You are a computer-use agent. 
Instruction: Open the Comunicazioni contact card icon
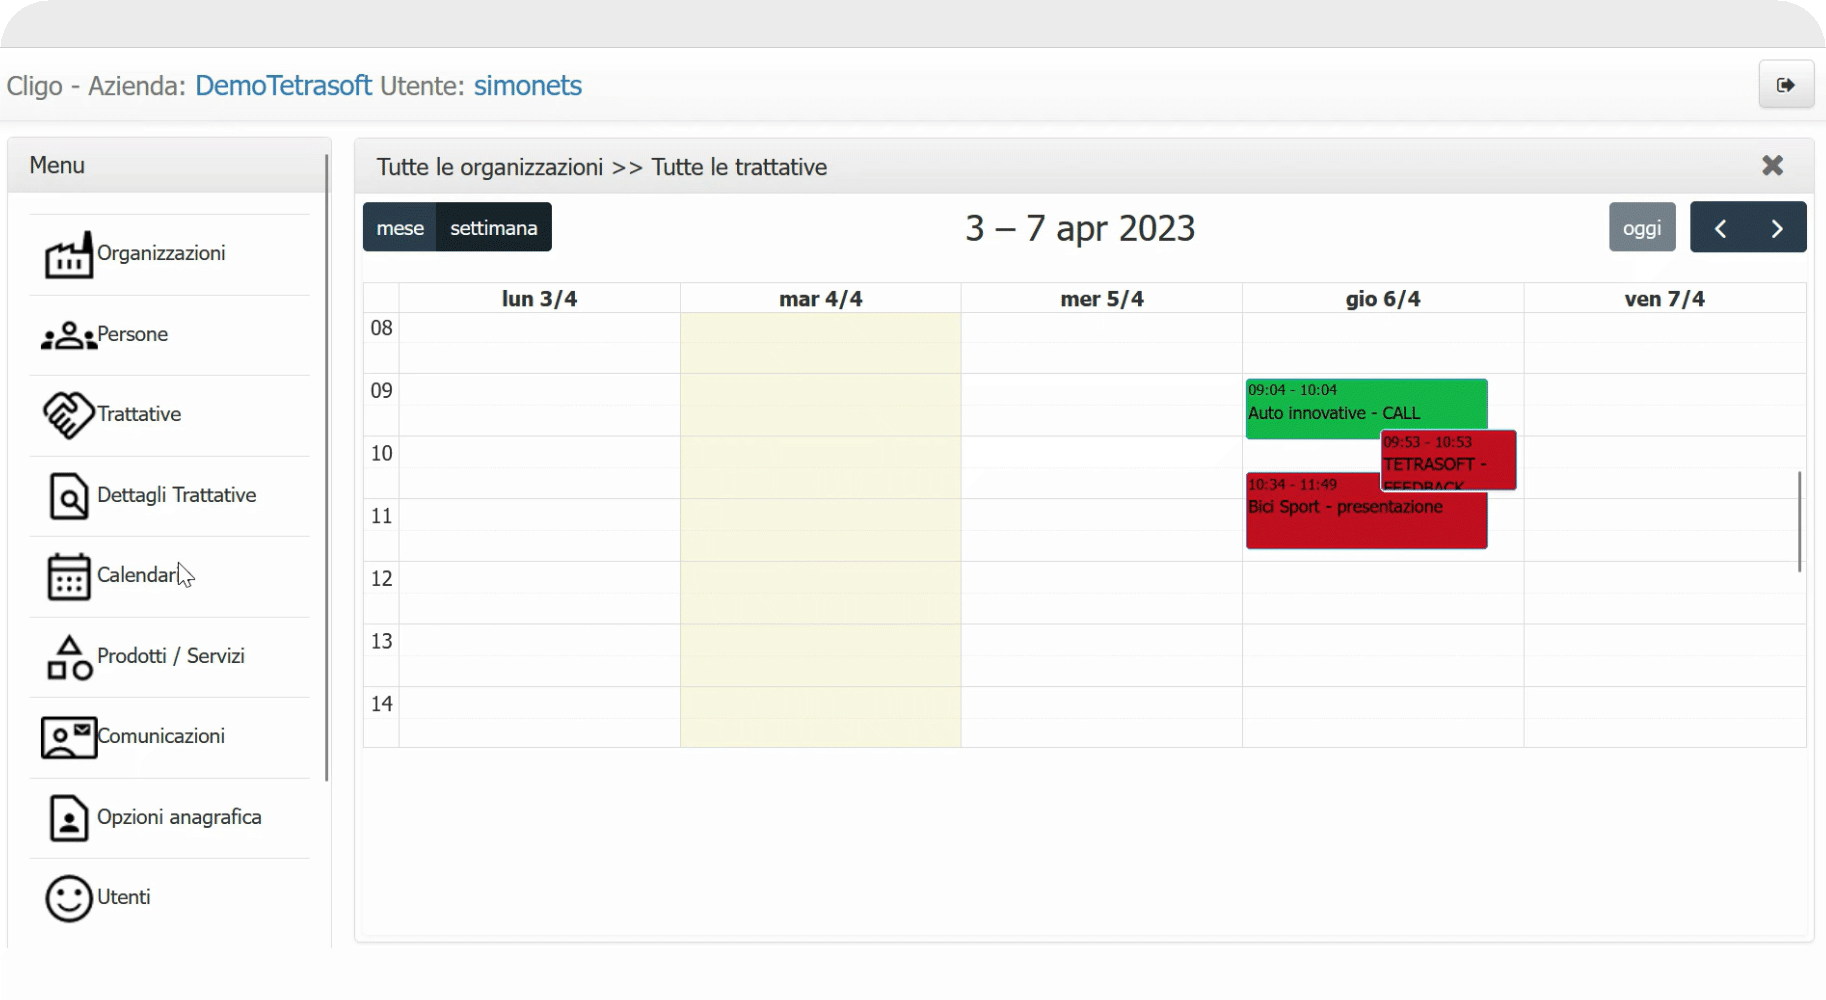(68, 737)
